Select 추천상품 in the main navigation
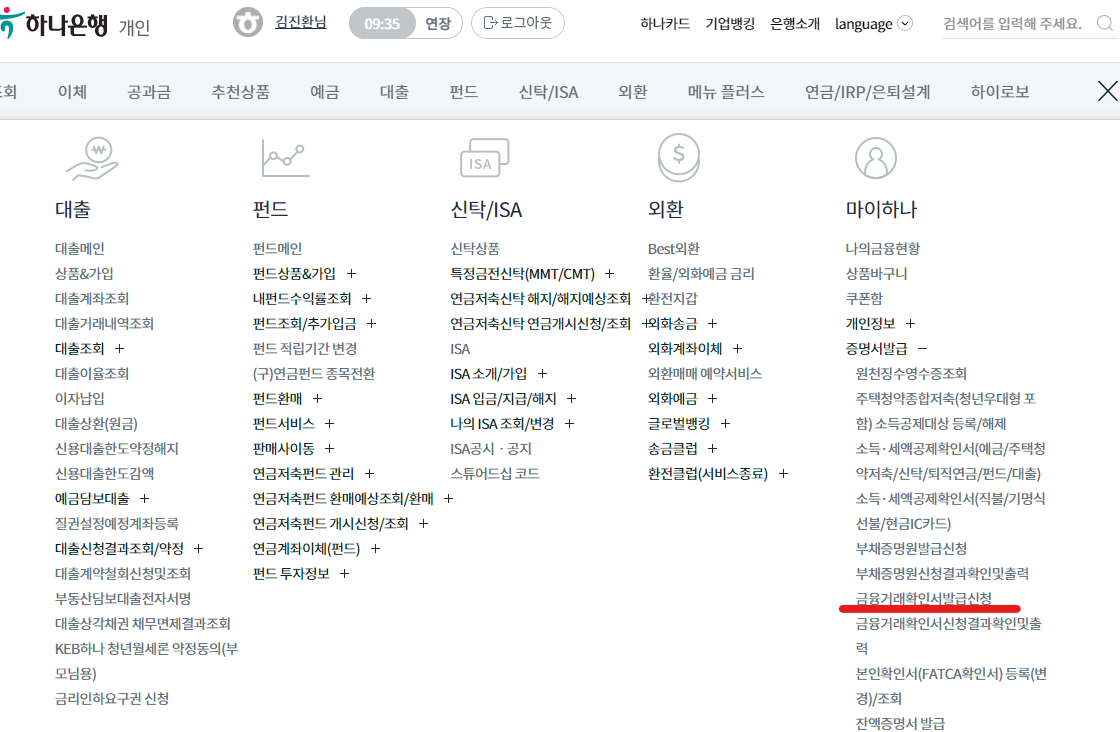The image size is (1120, 732). tap(240, 91)
